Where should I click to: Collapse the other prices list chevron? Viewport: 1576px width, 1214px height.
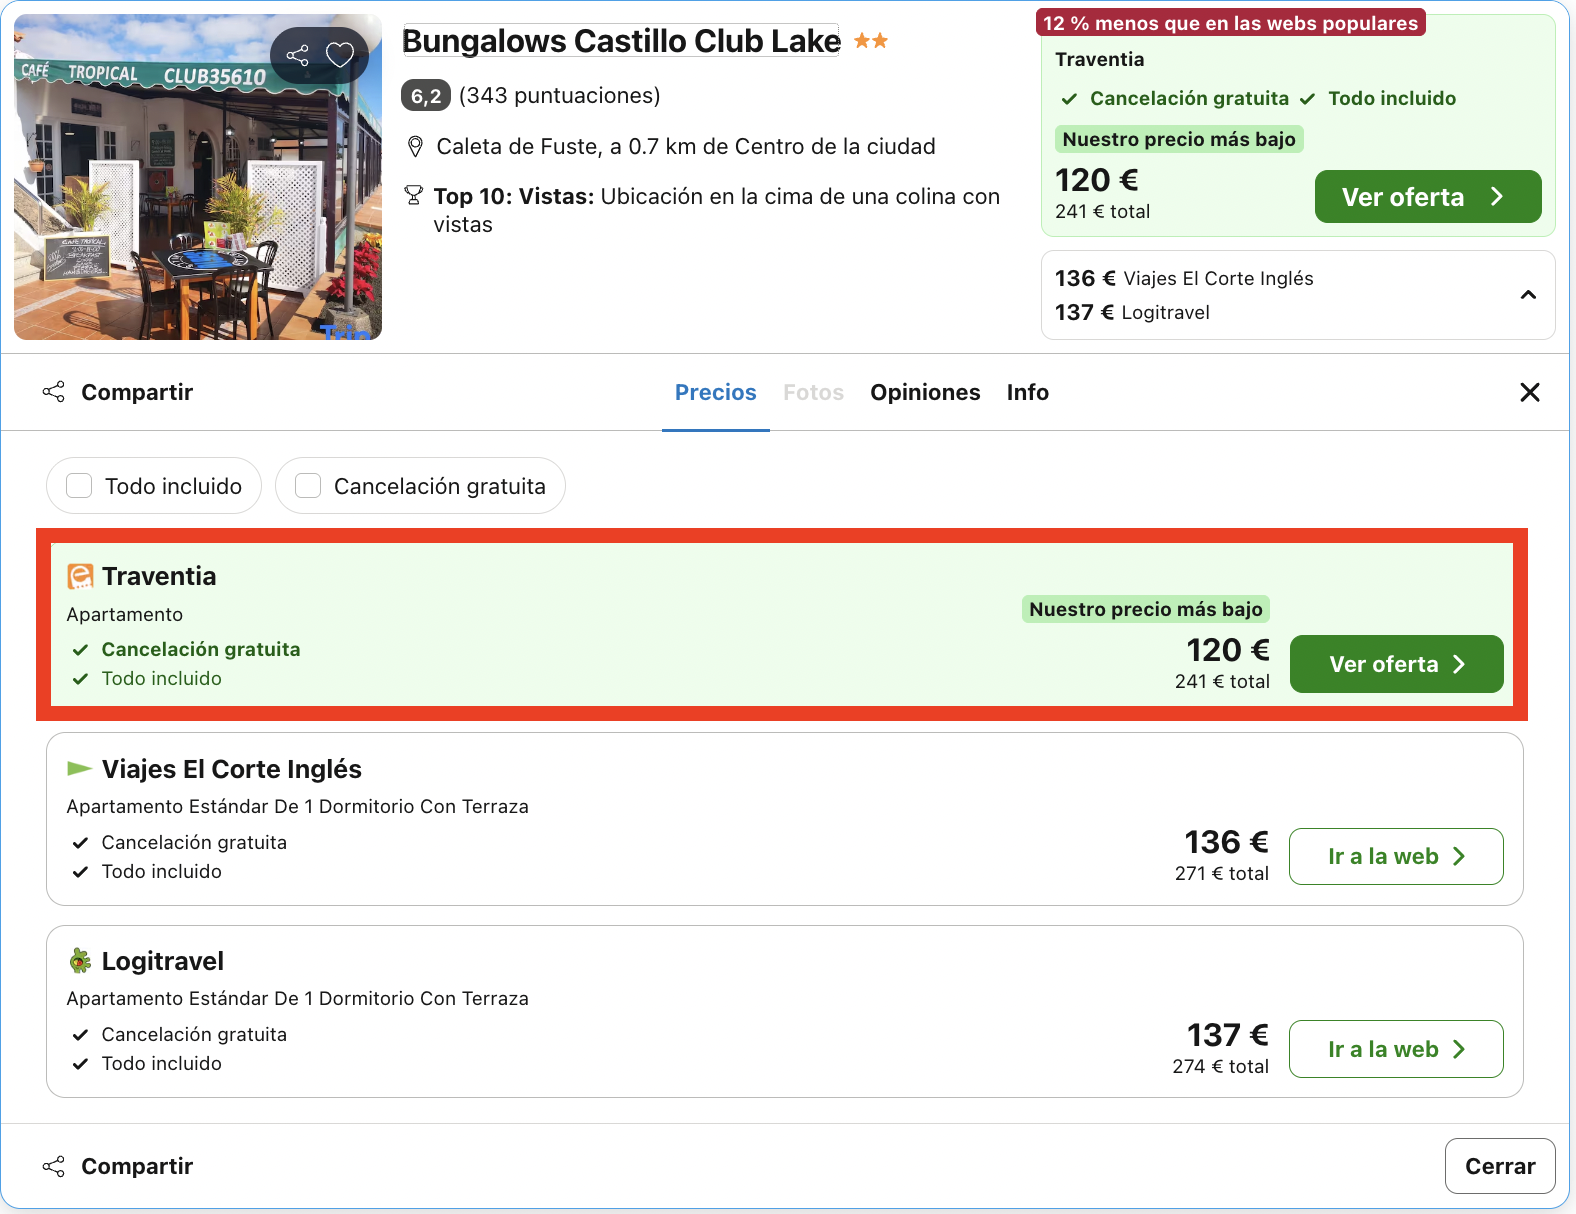[1528, 295]
